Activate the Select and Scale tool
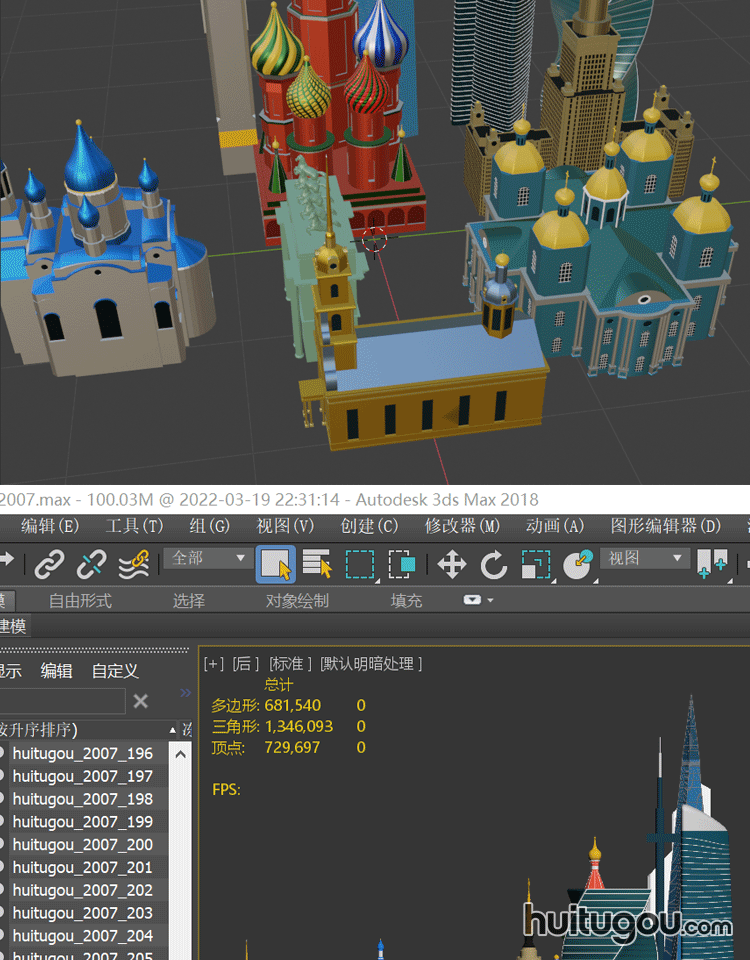Image resolution: width=750 pixels, height=960 pixels. tap(536, 565)
